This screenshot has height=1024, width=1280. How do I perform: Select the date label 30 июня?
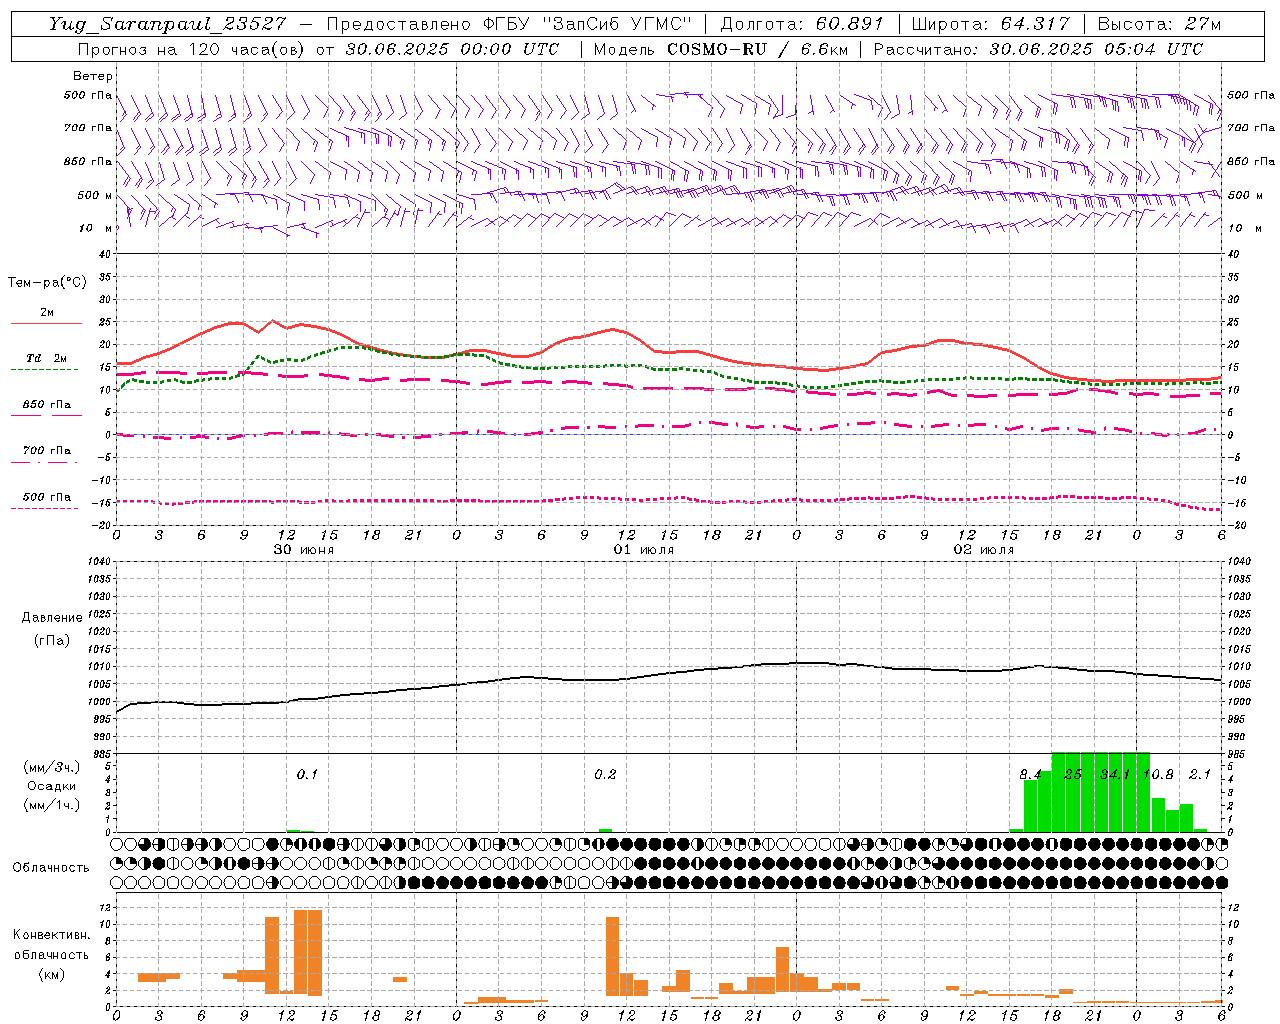[304, 550]
